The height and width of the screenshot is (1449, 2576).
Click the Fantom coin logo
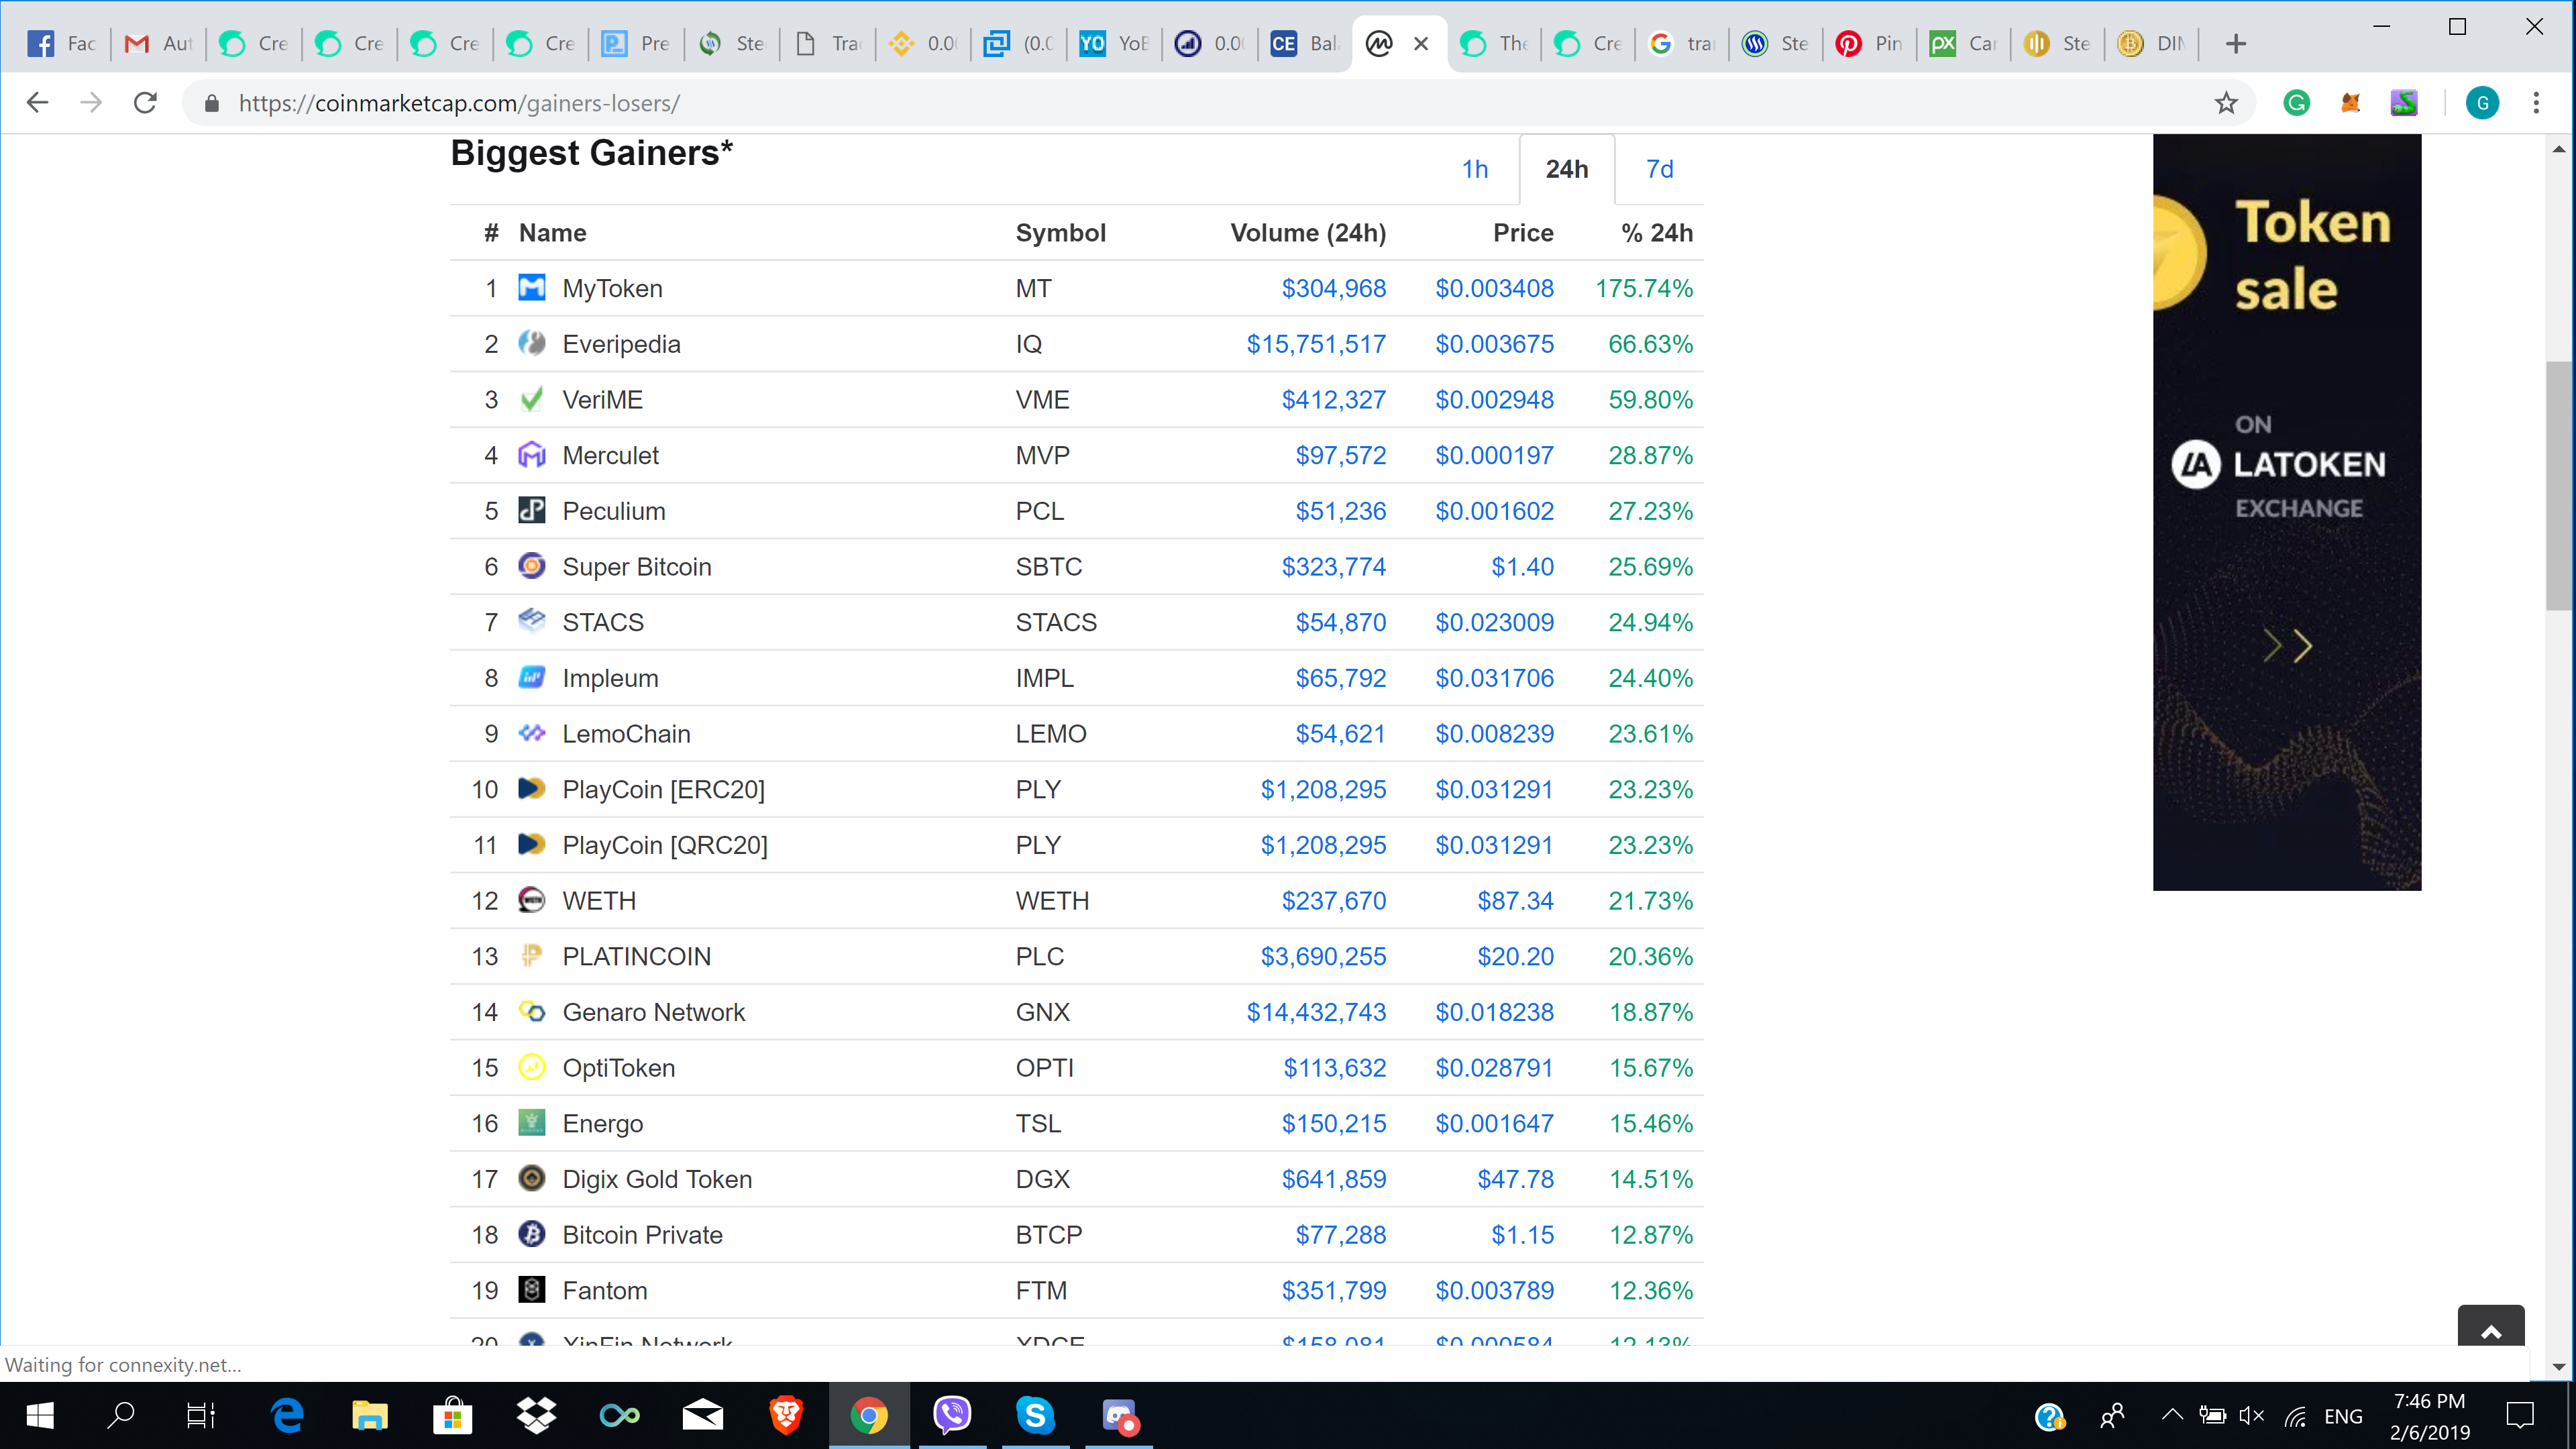(x=532, y=1290)
